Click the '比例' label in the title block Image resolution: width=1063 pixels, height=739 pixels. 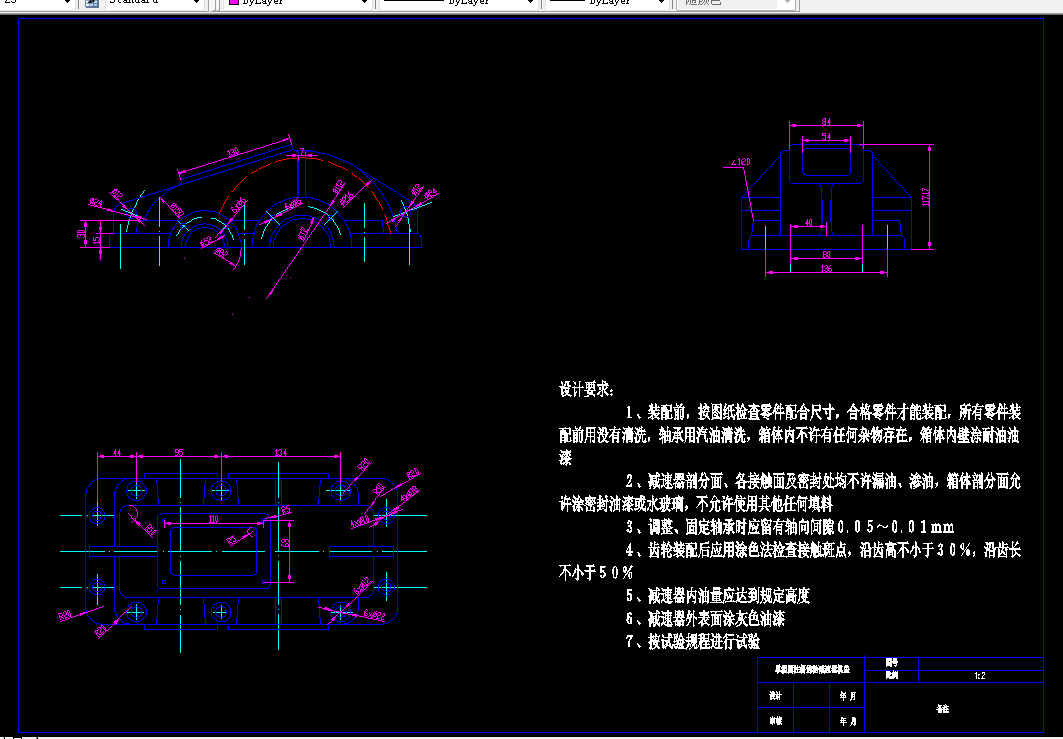tap(891, 676)
